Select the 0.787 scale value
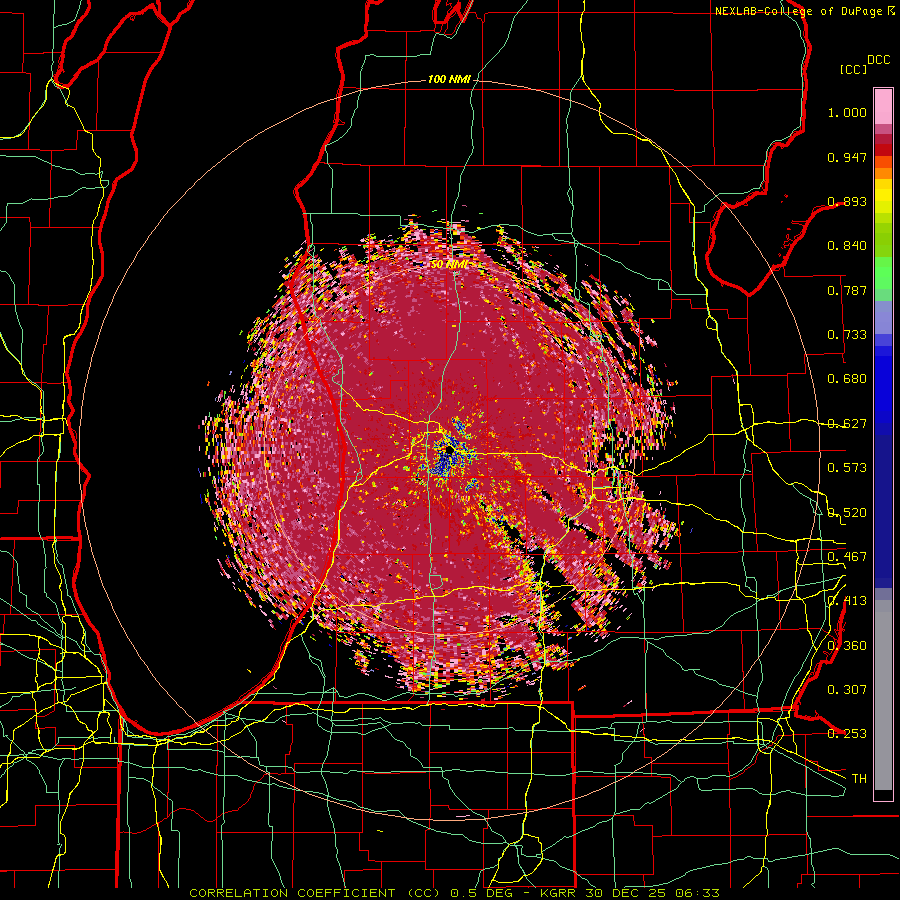Image resolution: width=900 pixels, height=900 pixels. (847, 290)
